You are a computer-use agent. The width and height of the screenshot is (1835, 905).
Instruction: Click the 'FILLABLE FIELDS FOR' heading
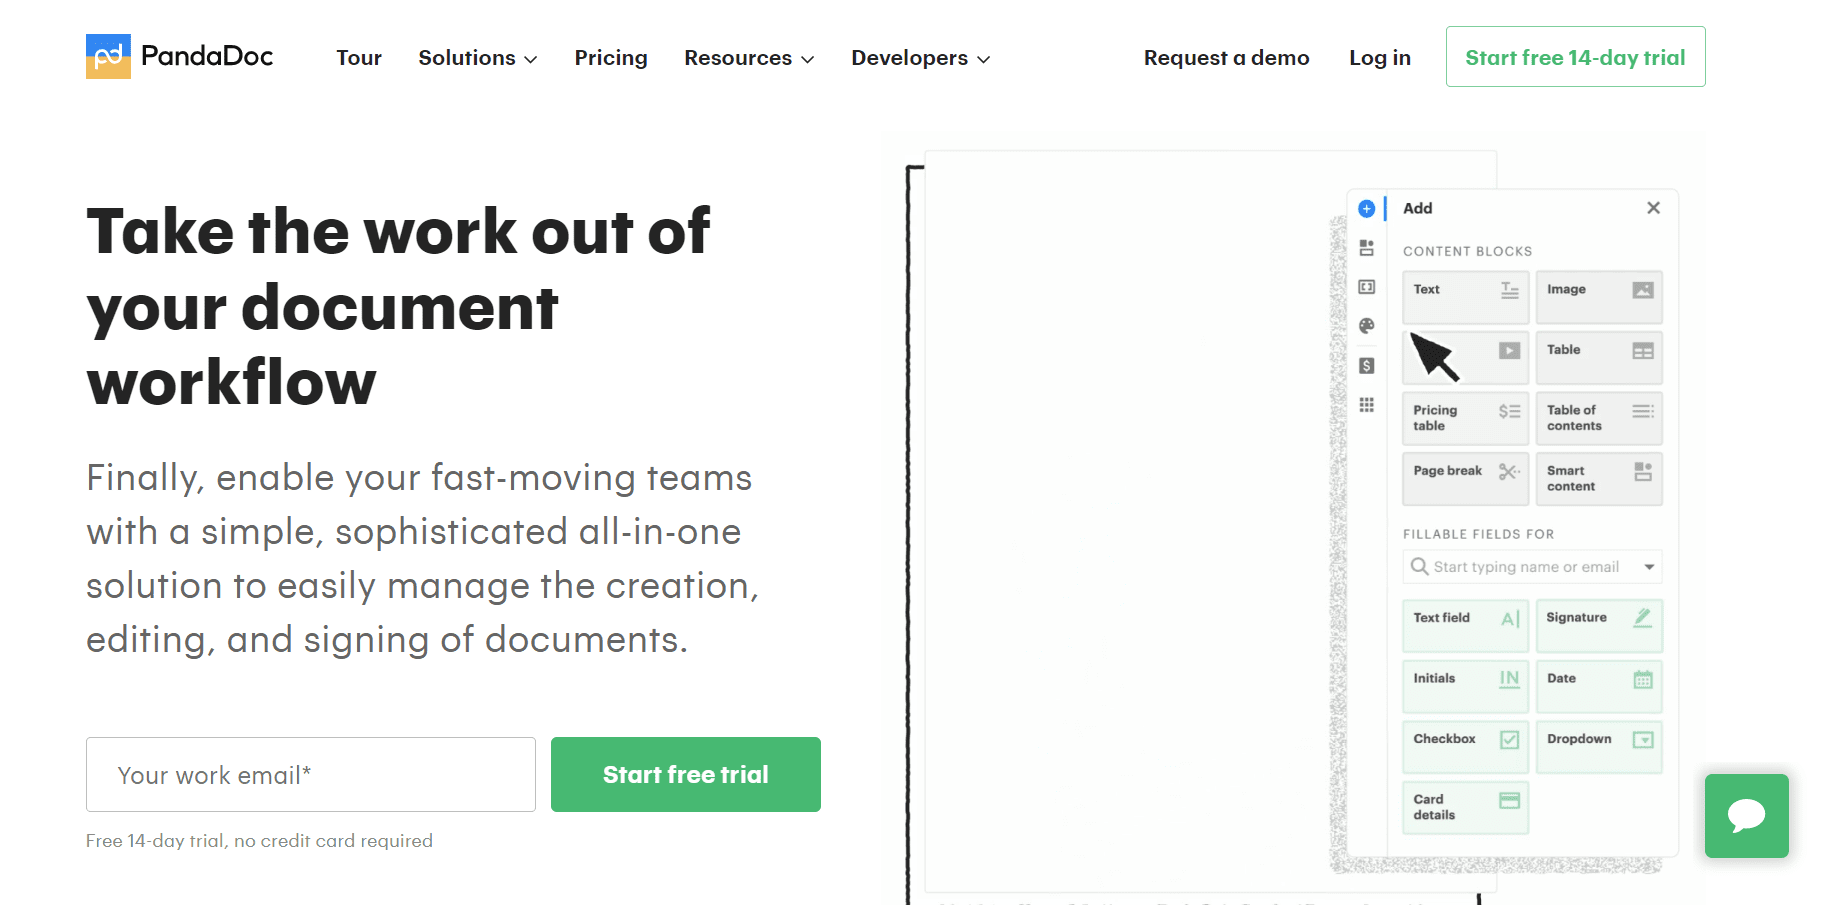coord(1478,534)
